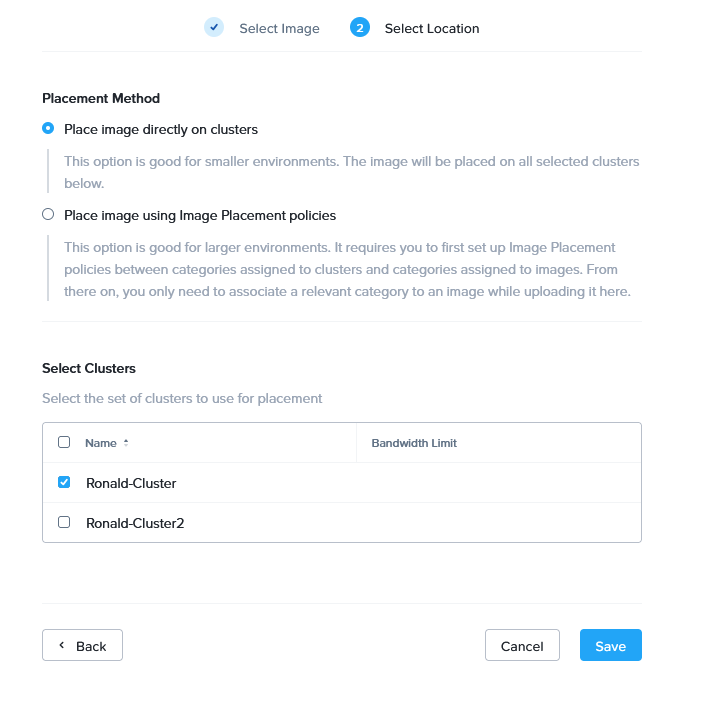Check the Ronald-Cluster2 checkbox
The image size is (722, 712).
click(x=64, y=522)
